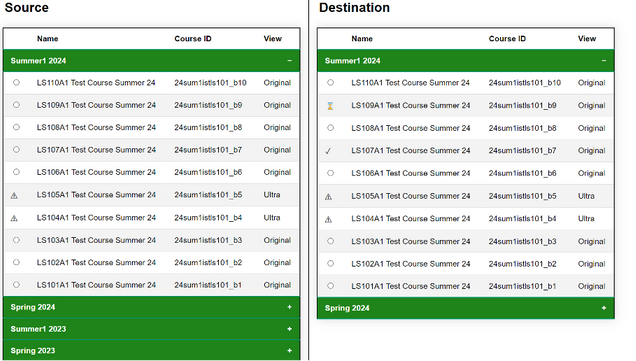Screen dimensions: 636x361
Task: Select LS103A1 radio button in Destination
Action: pos(331,241)
